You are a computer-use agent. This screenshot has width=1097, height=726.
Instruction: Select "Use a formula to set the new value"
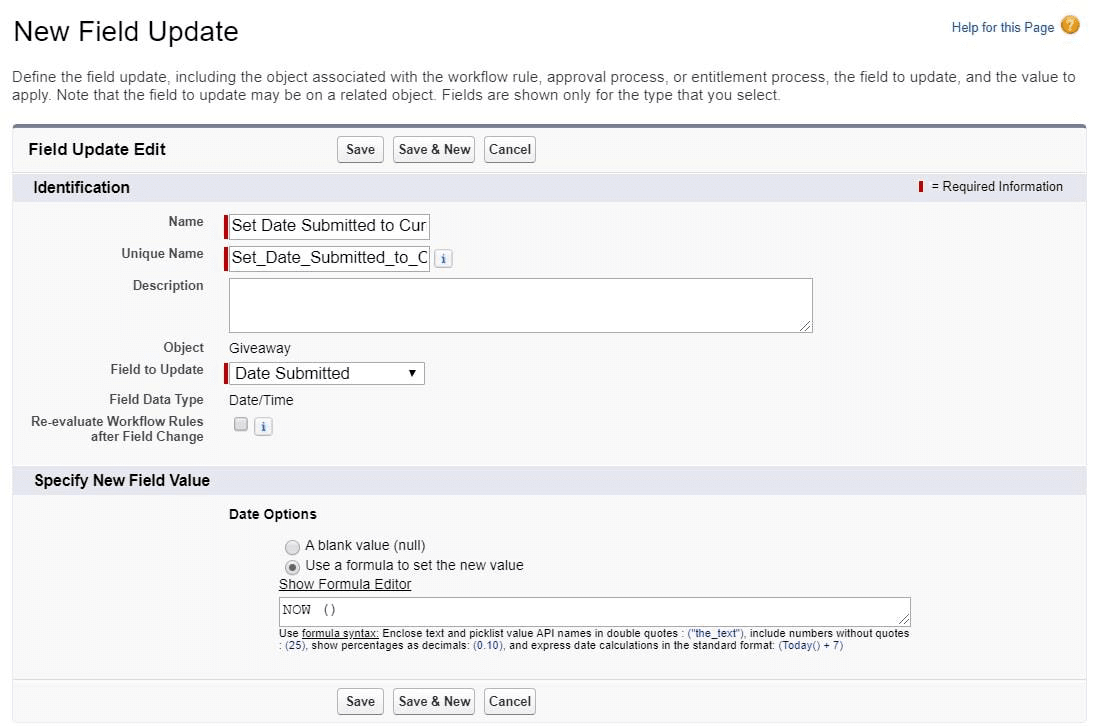[292, 565]
